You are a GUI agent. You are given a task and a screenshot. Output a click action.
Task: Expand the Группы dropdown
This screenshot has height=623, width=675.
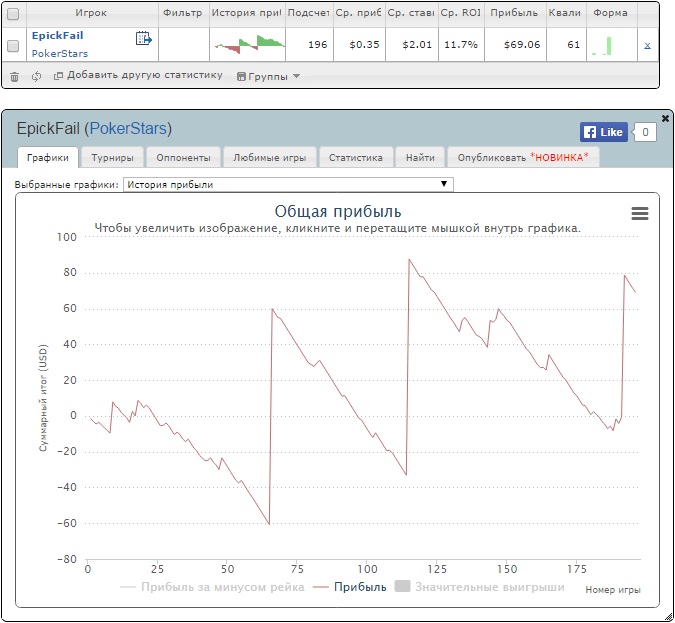coord(268,76)
